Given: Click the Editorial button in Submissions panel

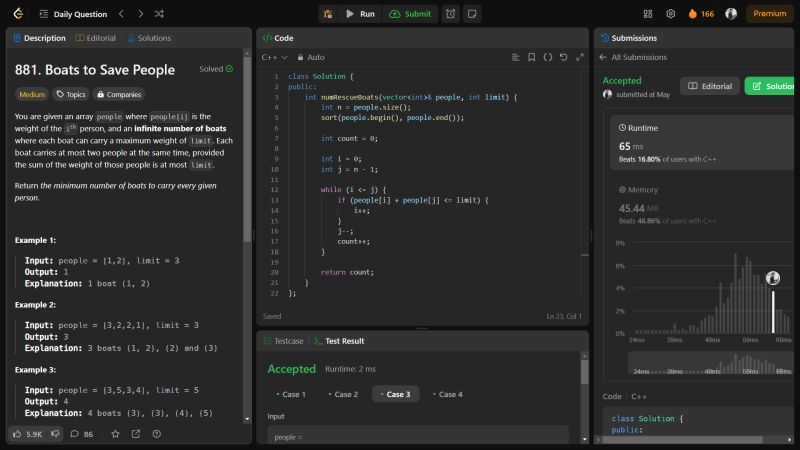Looking at the screenshot, I should [x=710, y=86].
